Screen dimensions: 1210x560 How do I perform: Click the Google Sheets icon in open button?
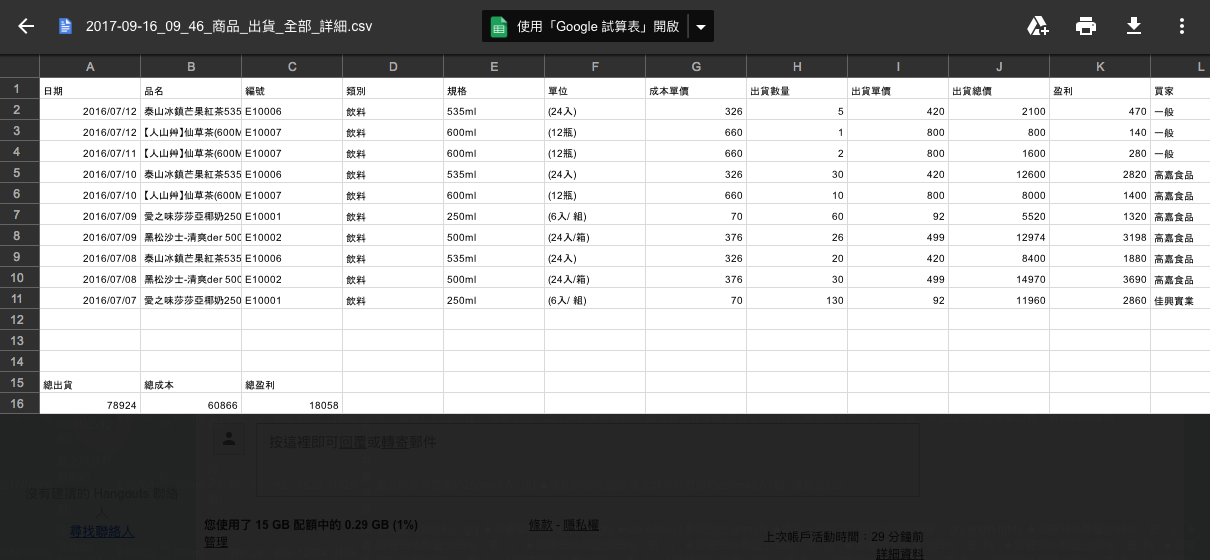click(500, 27)
